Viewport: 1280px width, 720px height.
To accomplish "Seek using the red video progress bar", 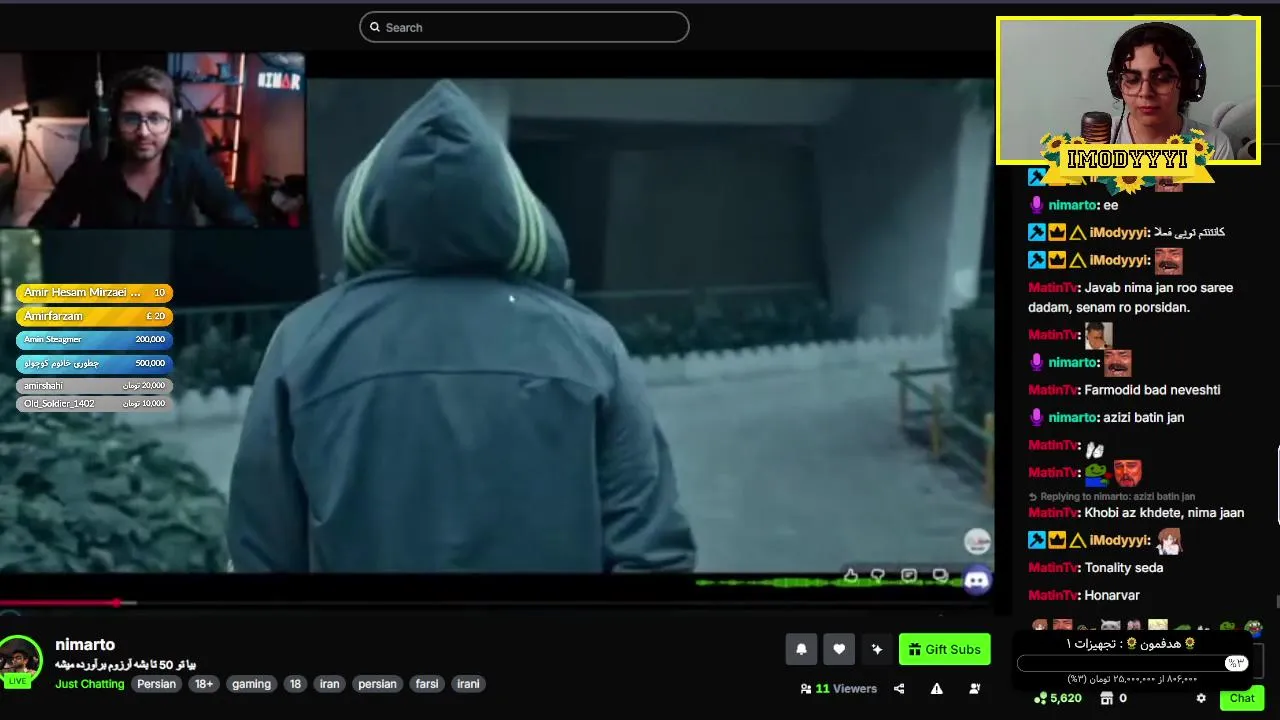I will click(x=60, y=602).
